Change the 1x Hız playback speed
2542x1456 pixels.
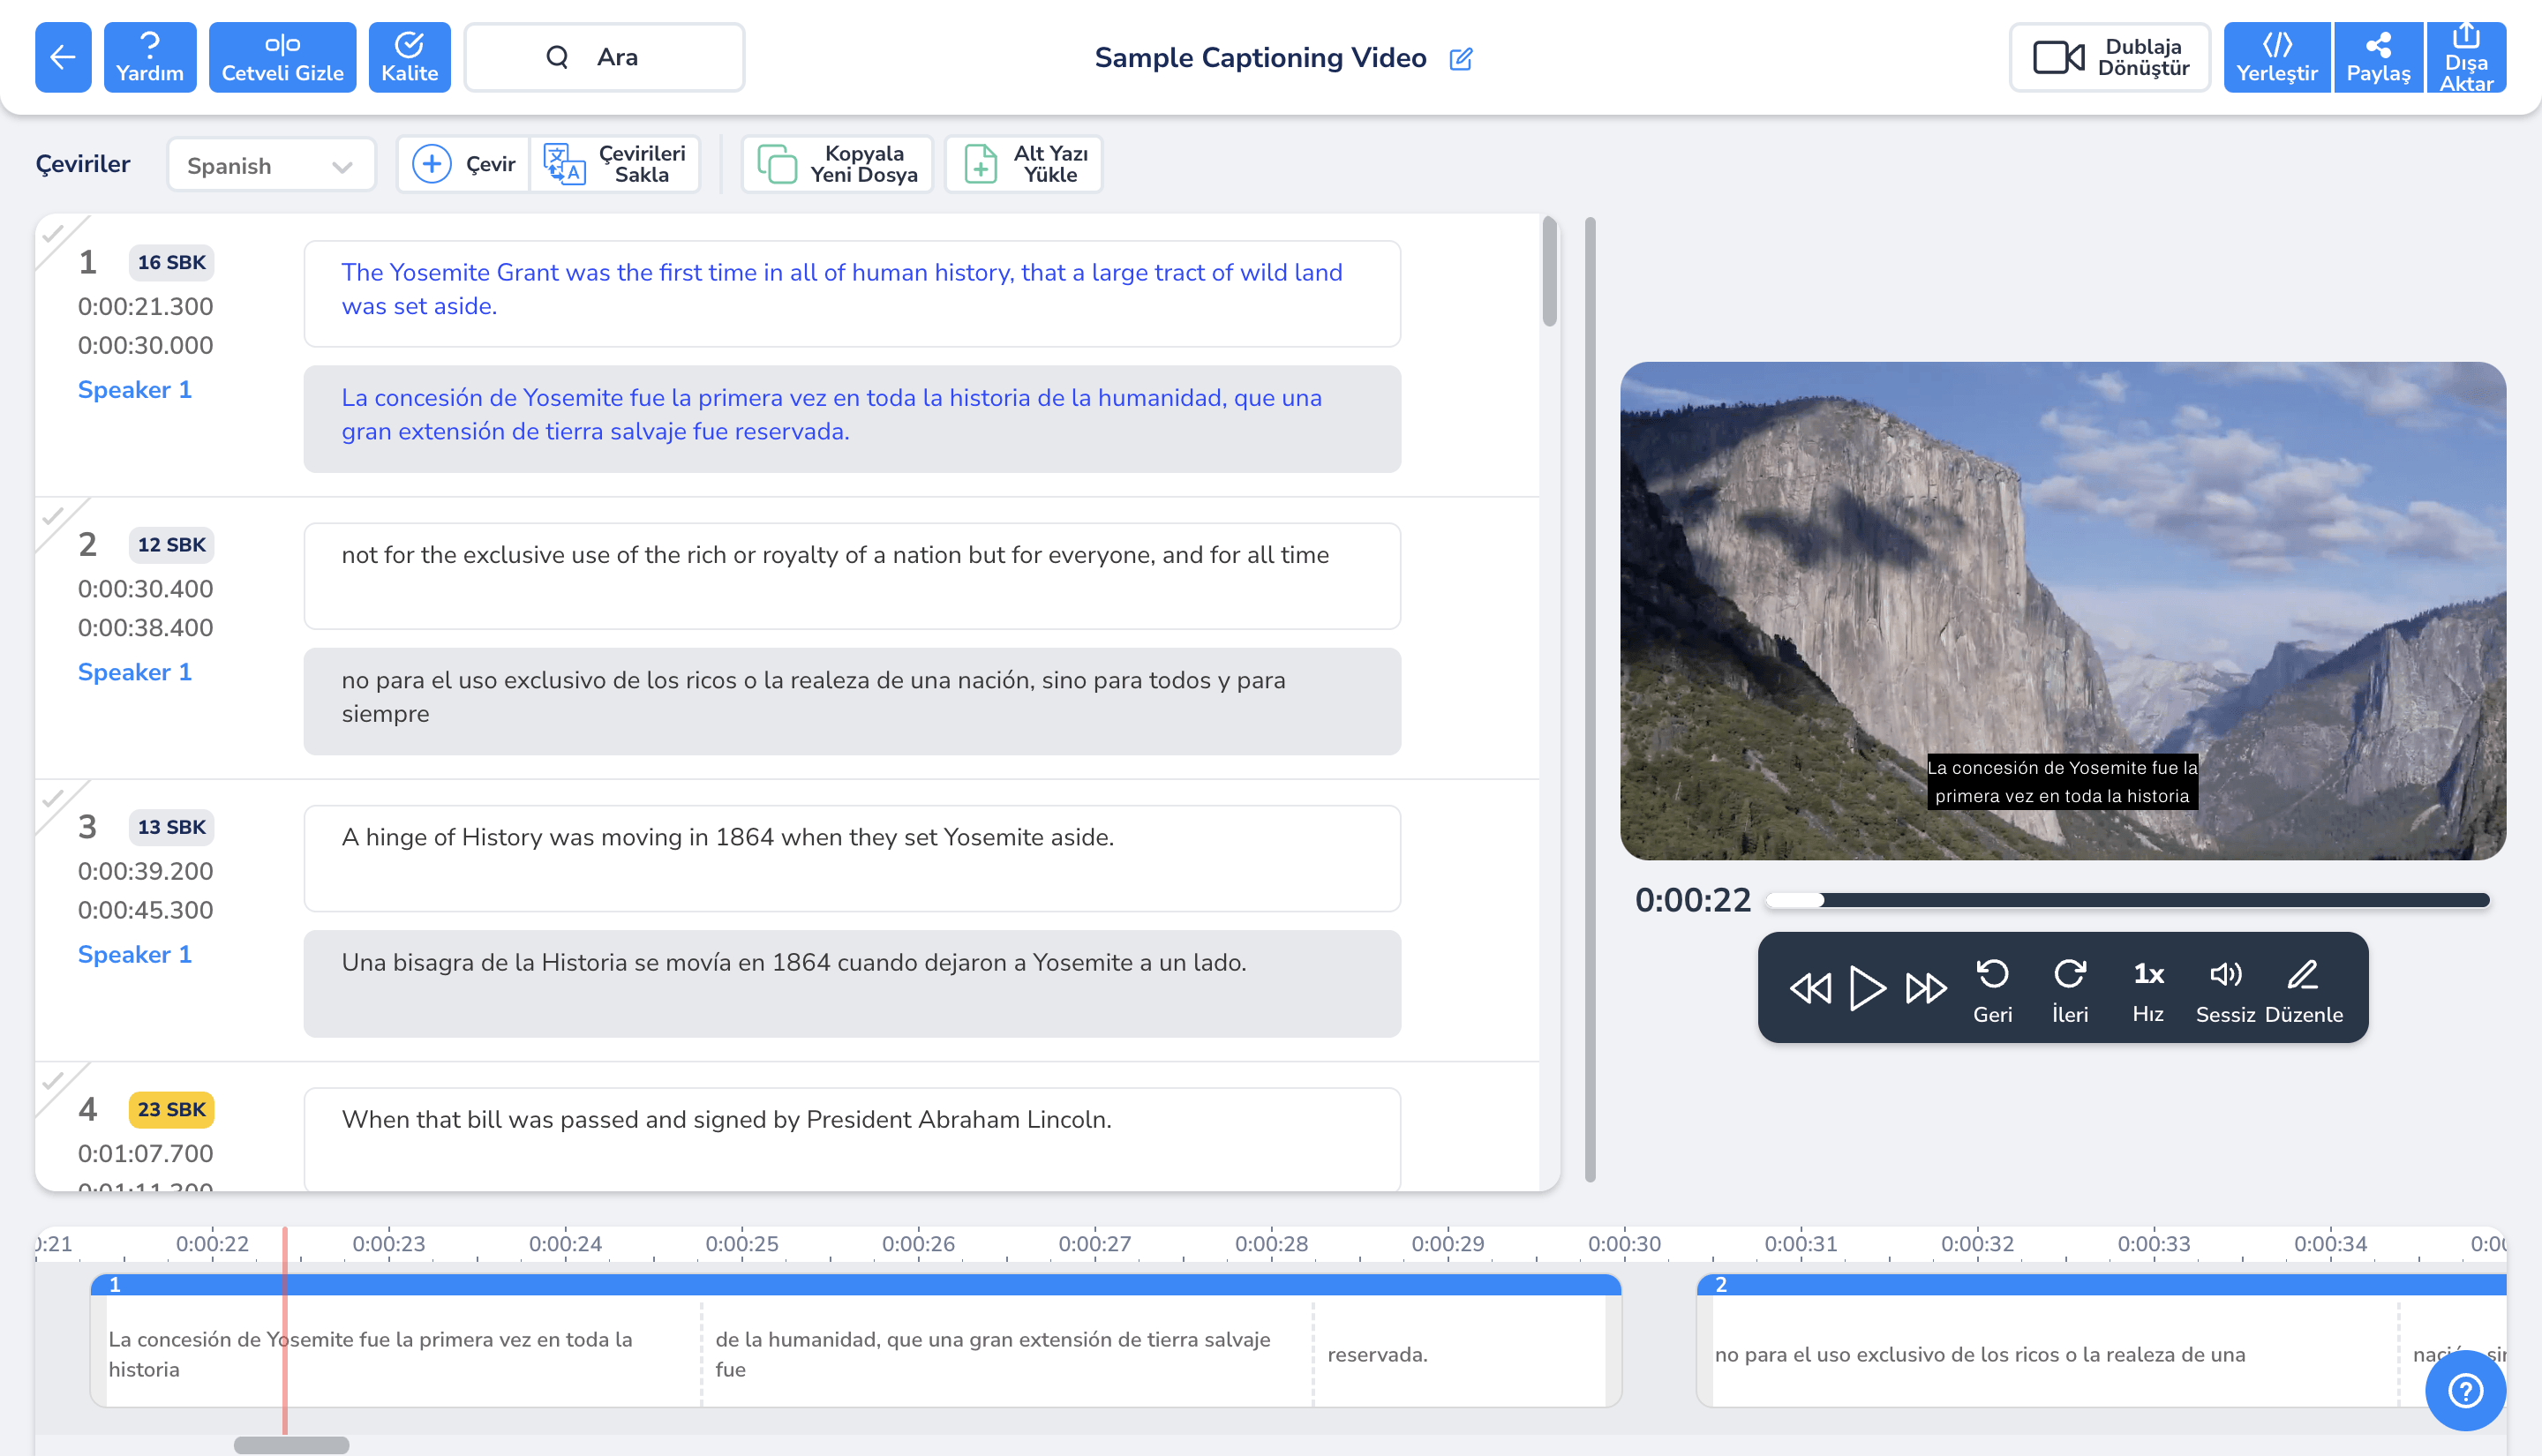point(2147,988)
